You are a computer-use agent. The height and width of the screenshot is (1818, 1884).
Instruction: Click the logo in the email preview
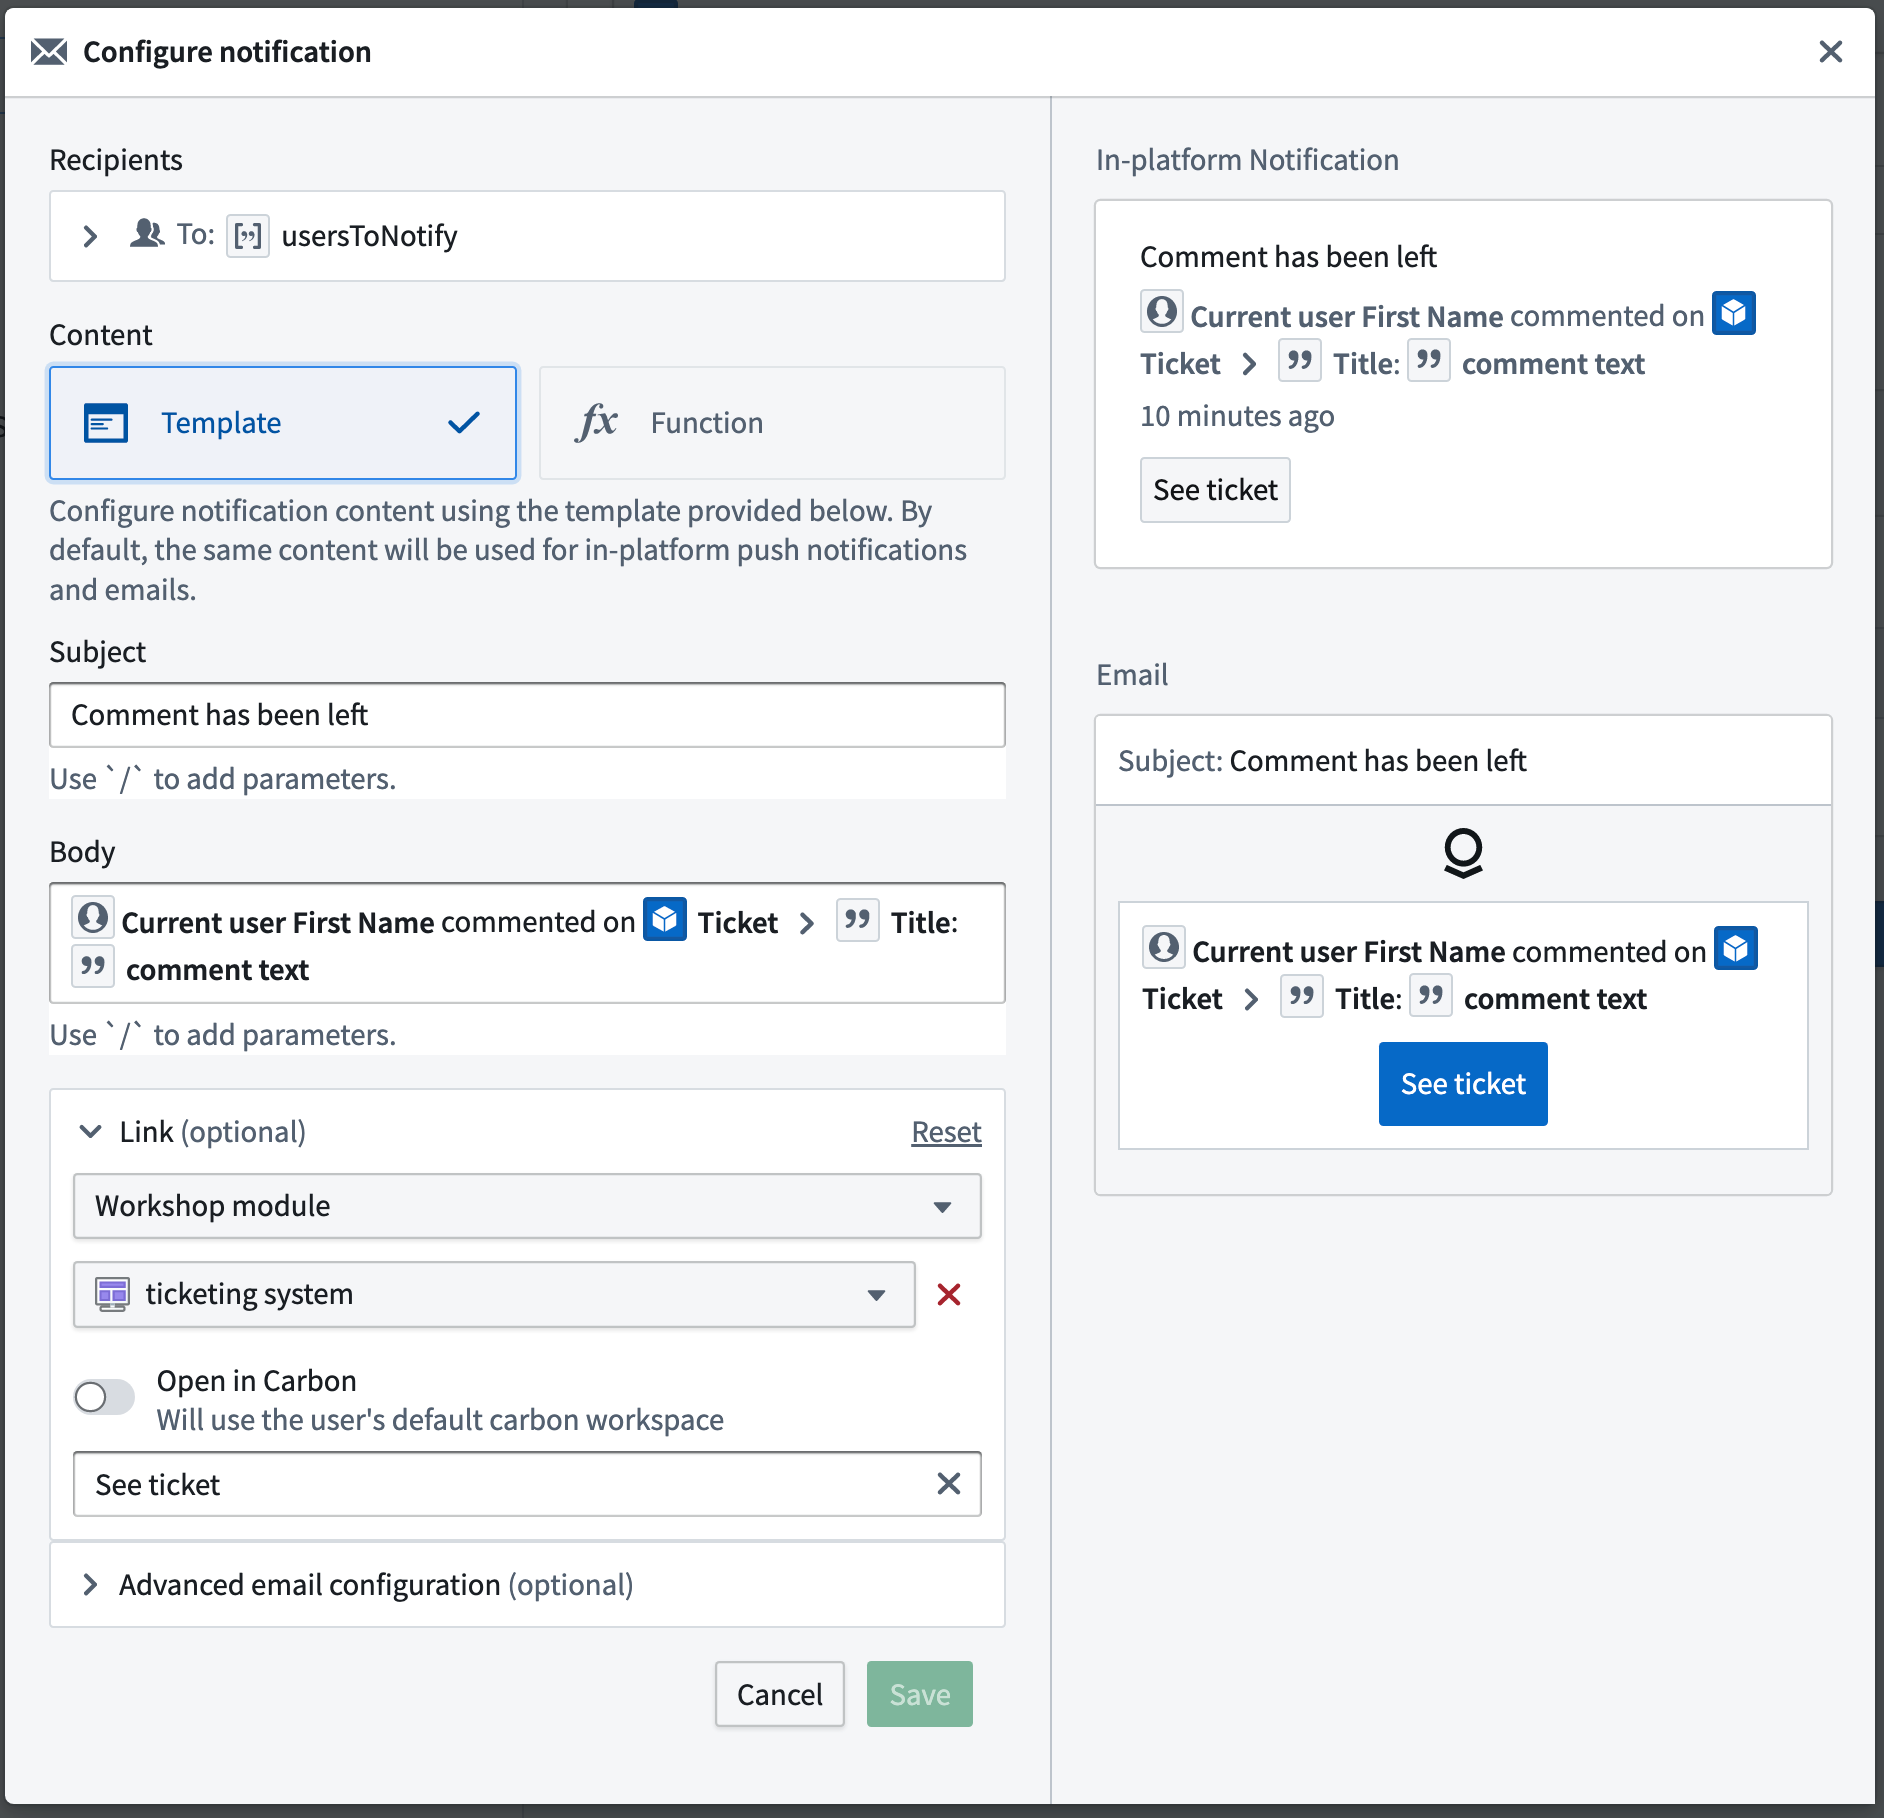[x=1463, y=853]
